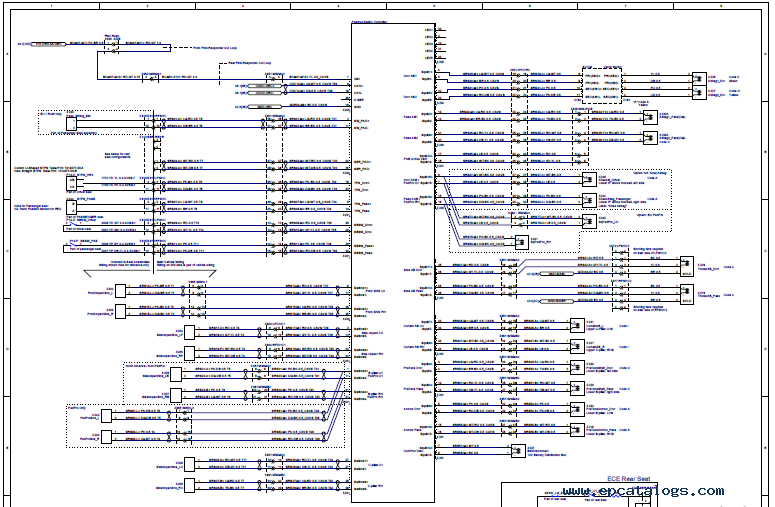Click grid row letter A in left border
775x507 pixels.
pyautogui.click(x=6, y=53)
